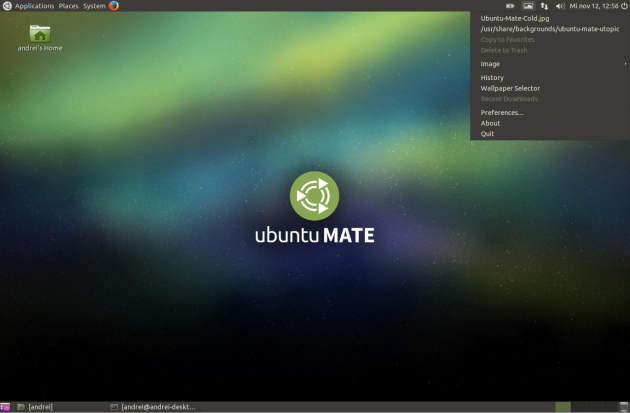Click the volume speaker icon
Image resolution: width=630 pixels, height=413 pixels.
point(560,6)
